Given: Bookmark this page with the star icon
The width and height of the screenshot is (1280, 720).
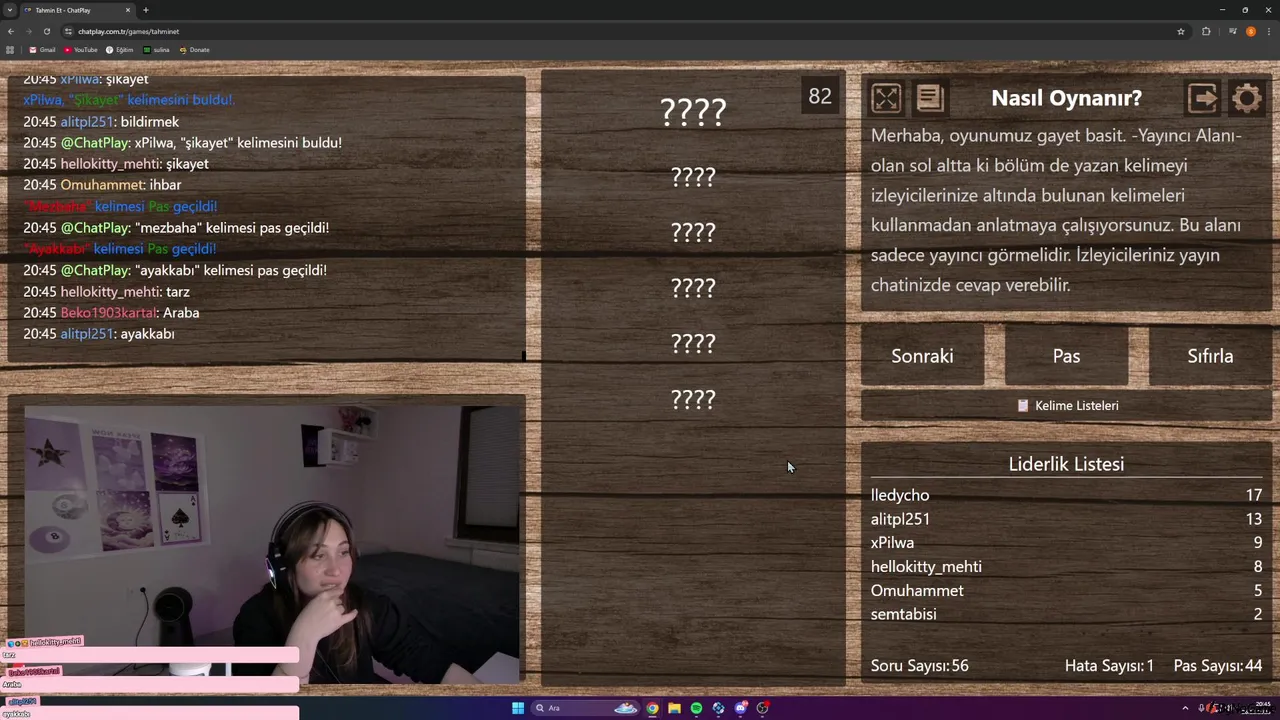Looking at the screenshot, I should click(x=1181, y=31).
